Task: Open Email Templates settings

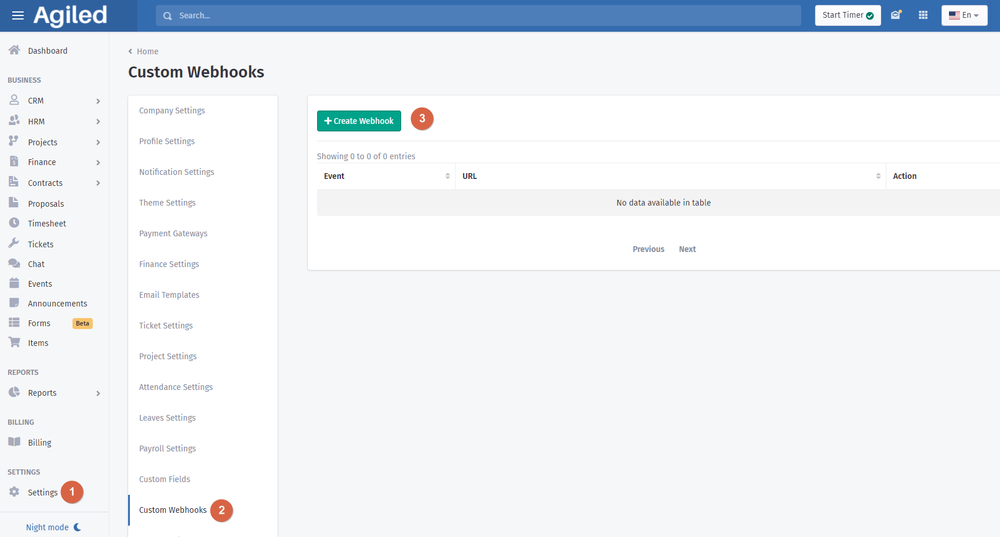Action: tap(169, 295)
